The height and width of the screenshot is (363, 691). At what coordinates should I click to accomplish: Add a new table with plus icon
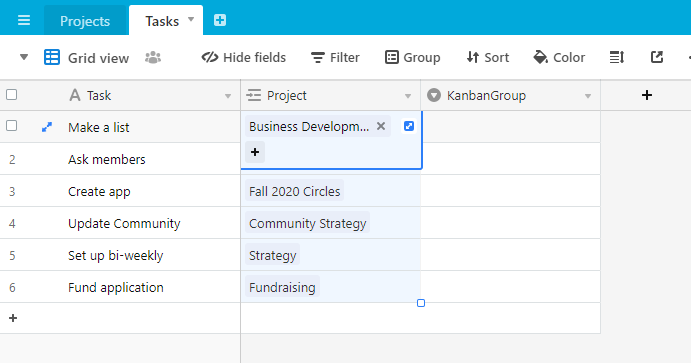coord(220,20)
